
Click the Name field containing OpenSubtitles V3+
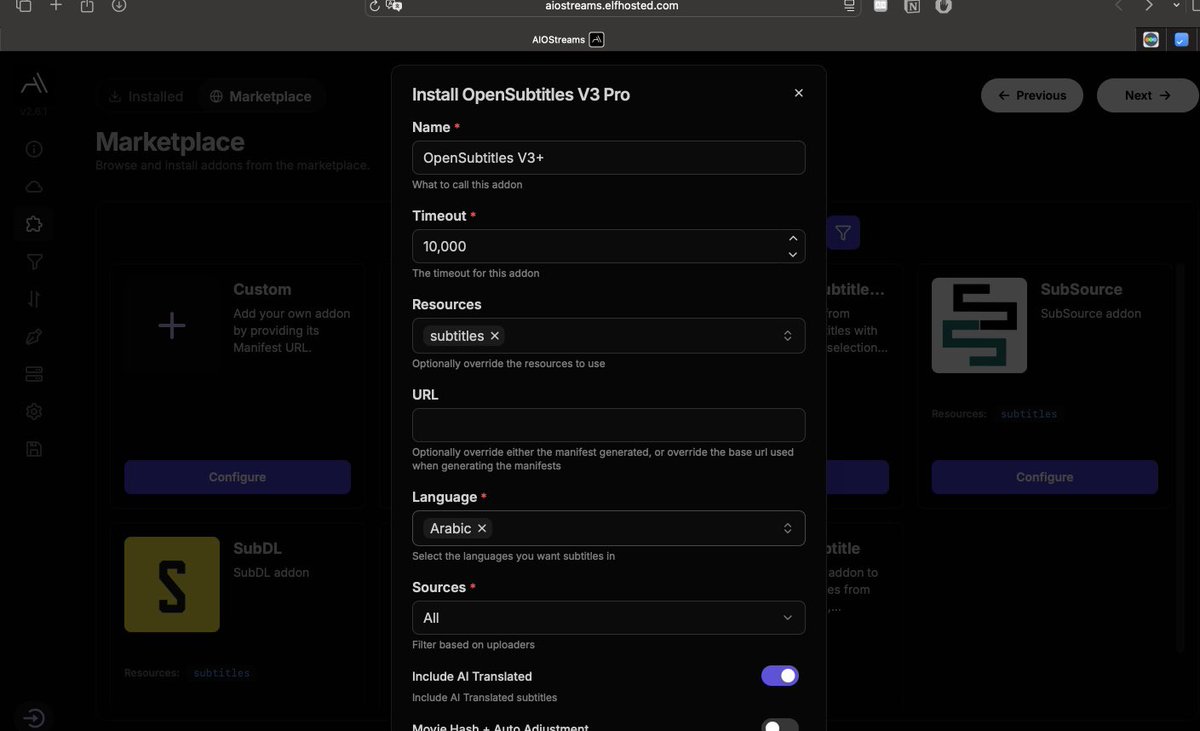pyautogui.click(x=608, y=158)
